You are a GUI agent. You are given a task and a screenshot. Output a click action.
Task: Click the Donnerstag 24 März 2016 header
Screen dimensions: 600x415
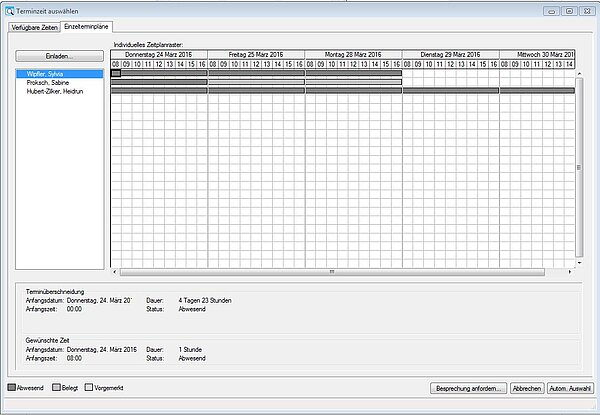(x=159, y=53)
